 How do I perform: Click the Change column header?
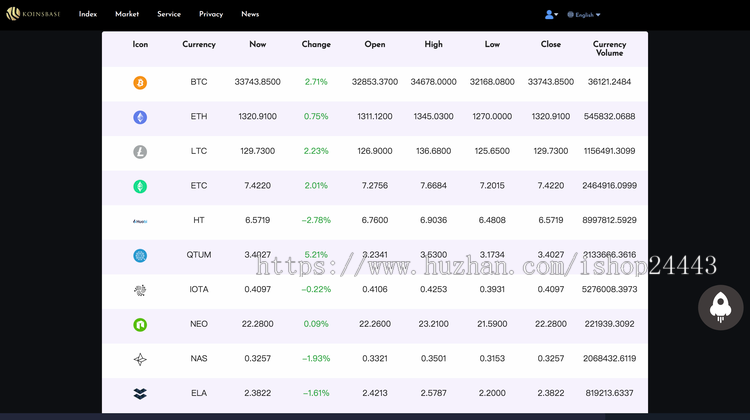coord(316,44)
